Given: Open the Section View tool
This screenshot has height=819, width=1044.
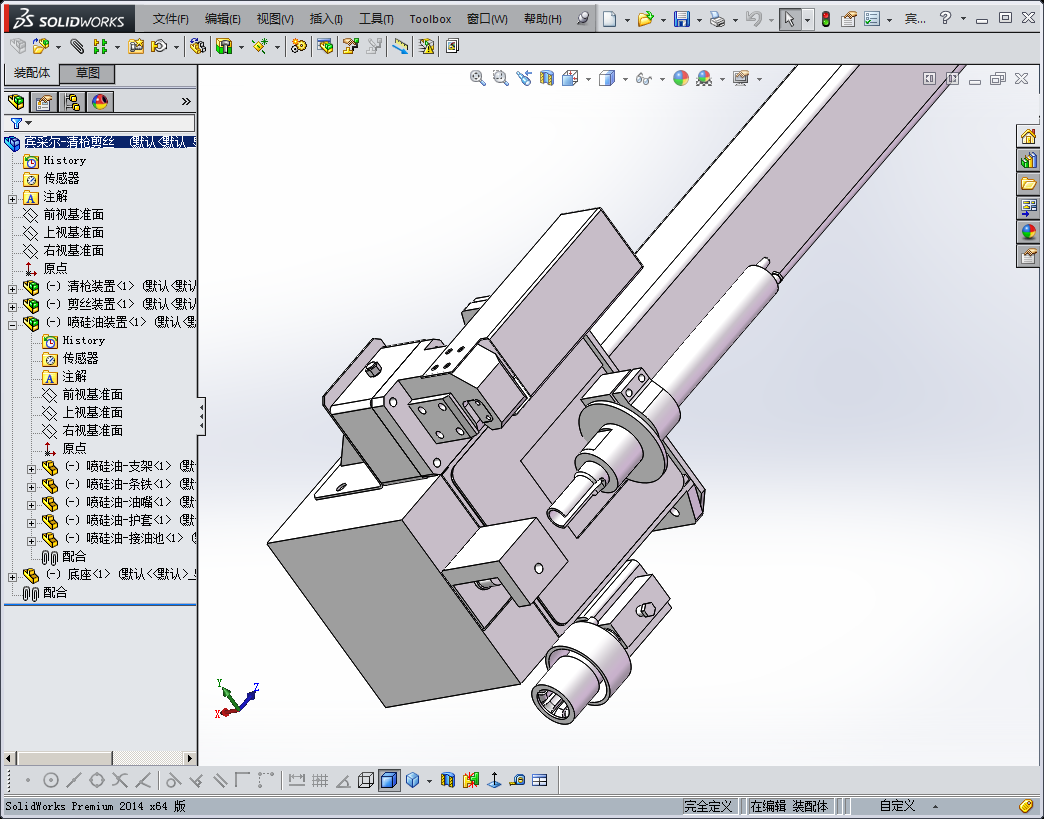Looking at the screenshot, I should coord(547,79).
